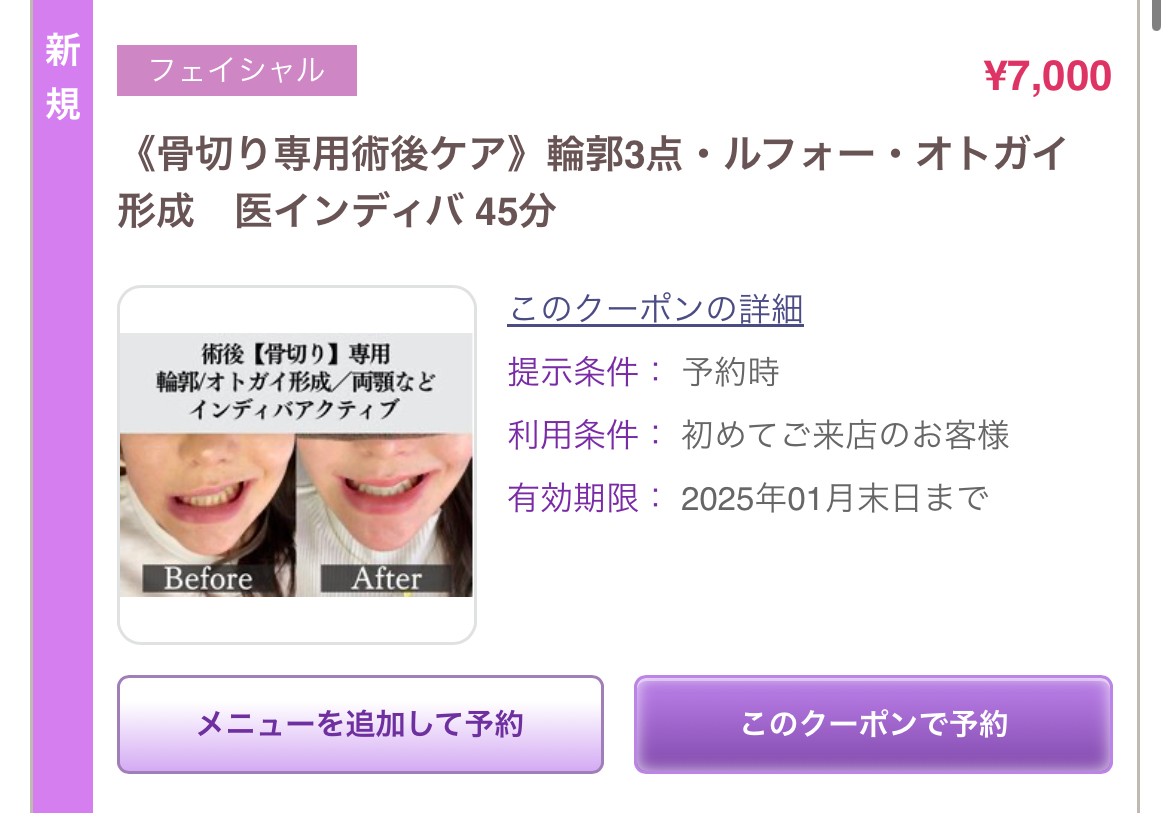Click the 予約時 condition value
1170x813 pixels.
click(x=731, y=371)
